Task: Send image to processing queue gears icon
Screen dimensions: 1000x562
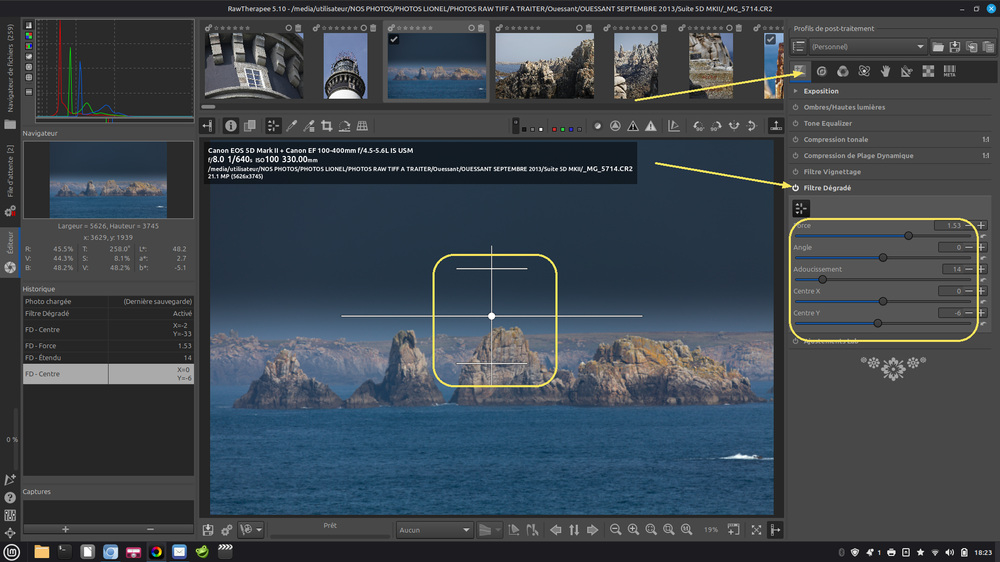Action: pos(226,529)
